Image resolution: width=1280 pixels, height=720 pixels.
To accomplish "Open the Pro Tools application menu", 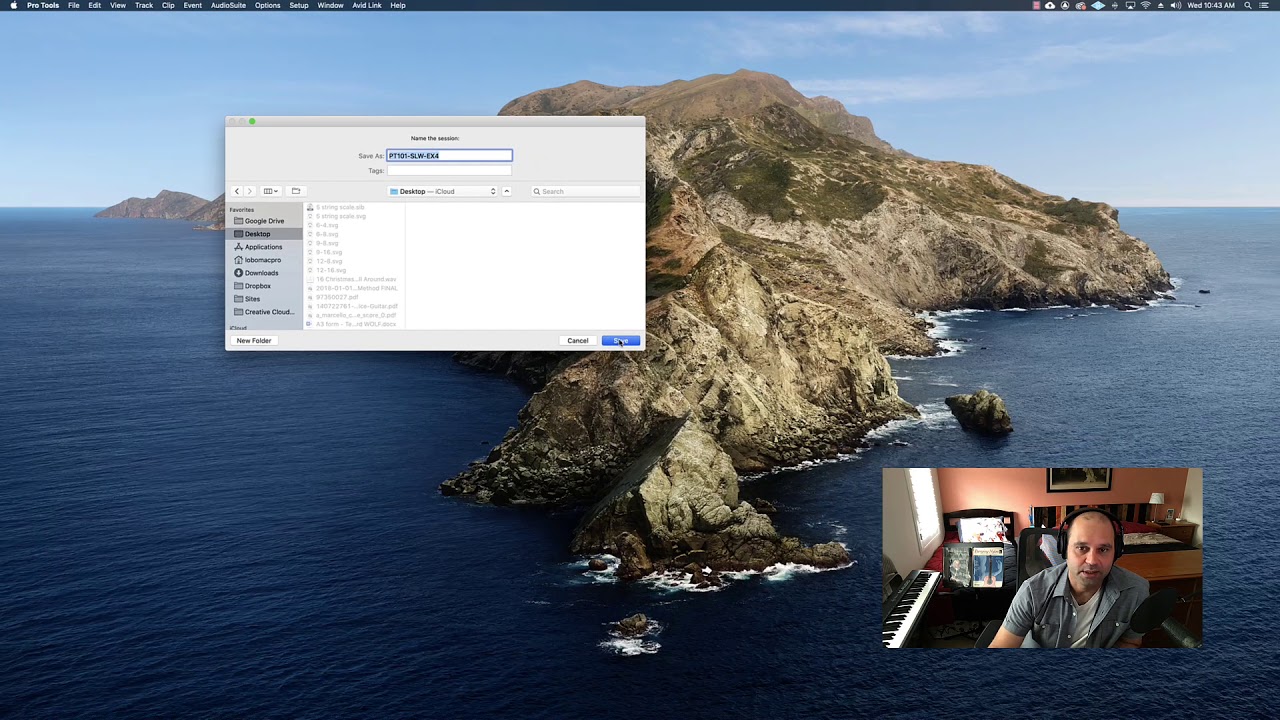I will [43, 5].
